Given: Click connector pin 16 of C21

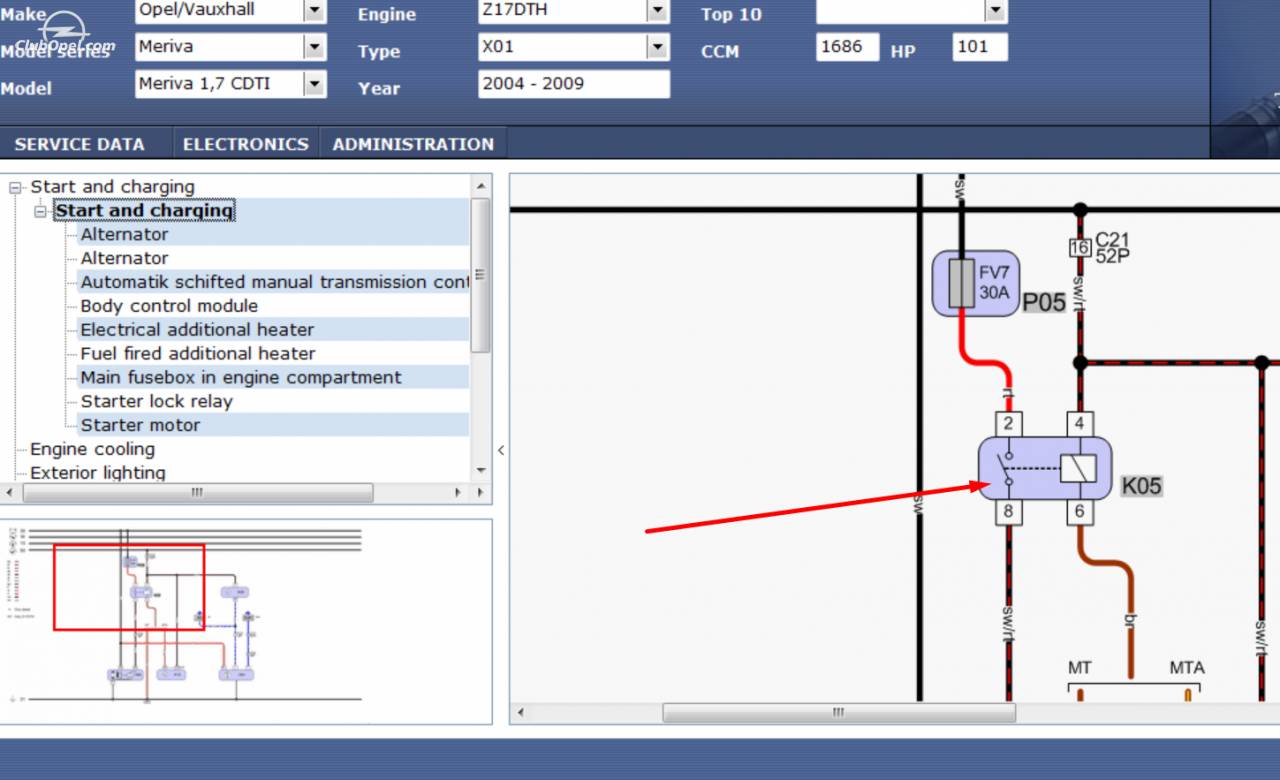Looking at the screenshot, I should (x=1079, y=248).
